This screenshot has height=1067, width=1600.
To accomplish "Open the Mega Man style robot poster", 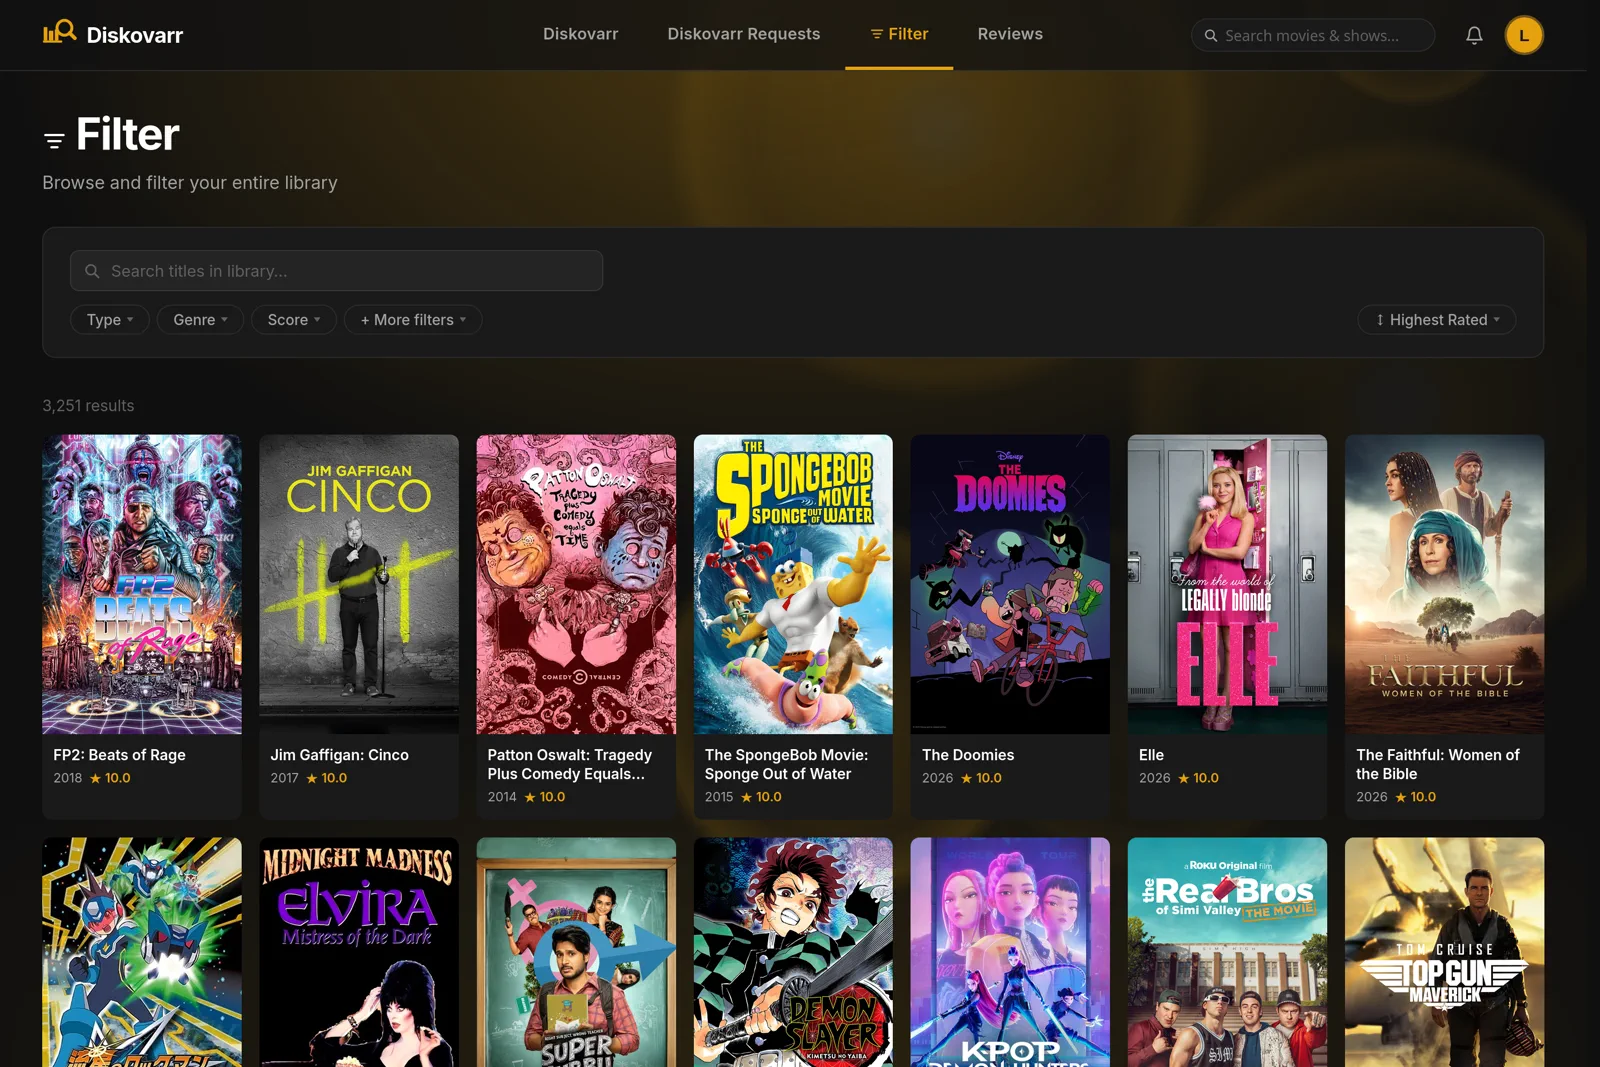I will [142, 952].
